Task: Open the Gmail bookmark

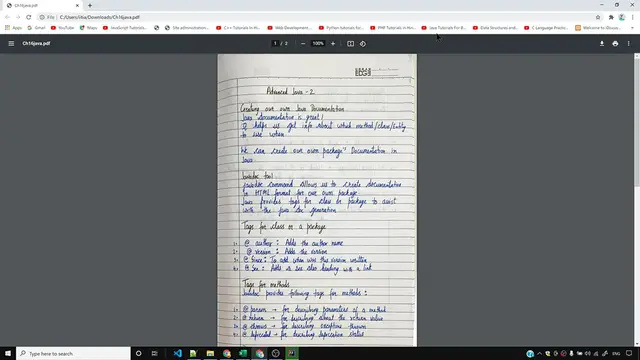Action: [x=36, y=28]
